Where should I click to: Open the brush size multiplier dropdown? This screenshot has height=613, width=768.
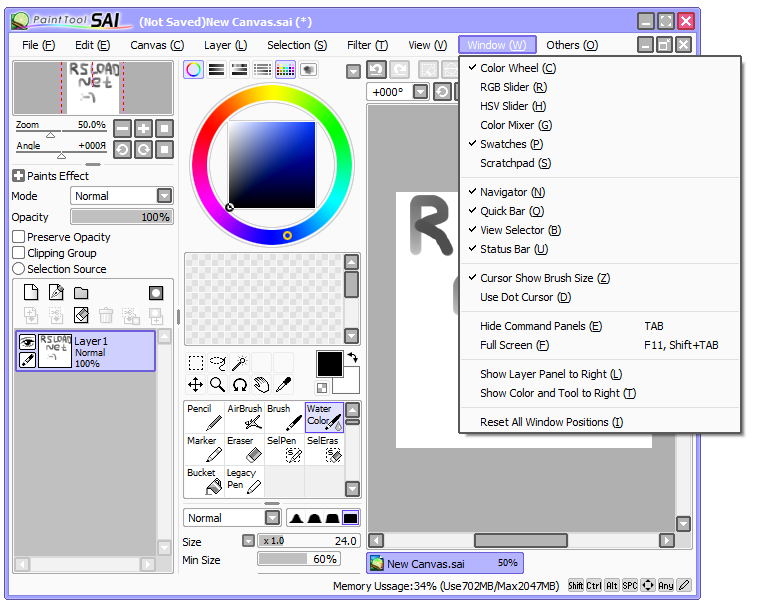[x=249, y=541]
